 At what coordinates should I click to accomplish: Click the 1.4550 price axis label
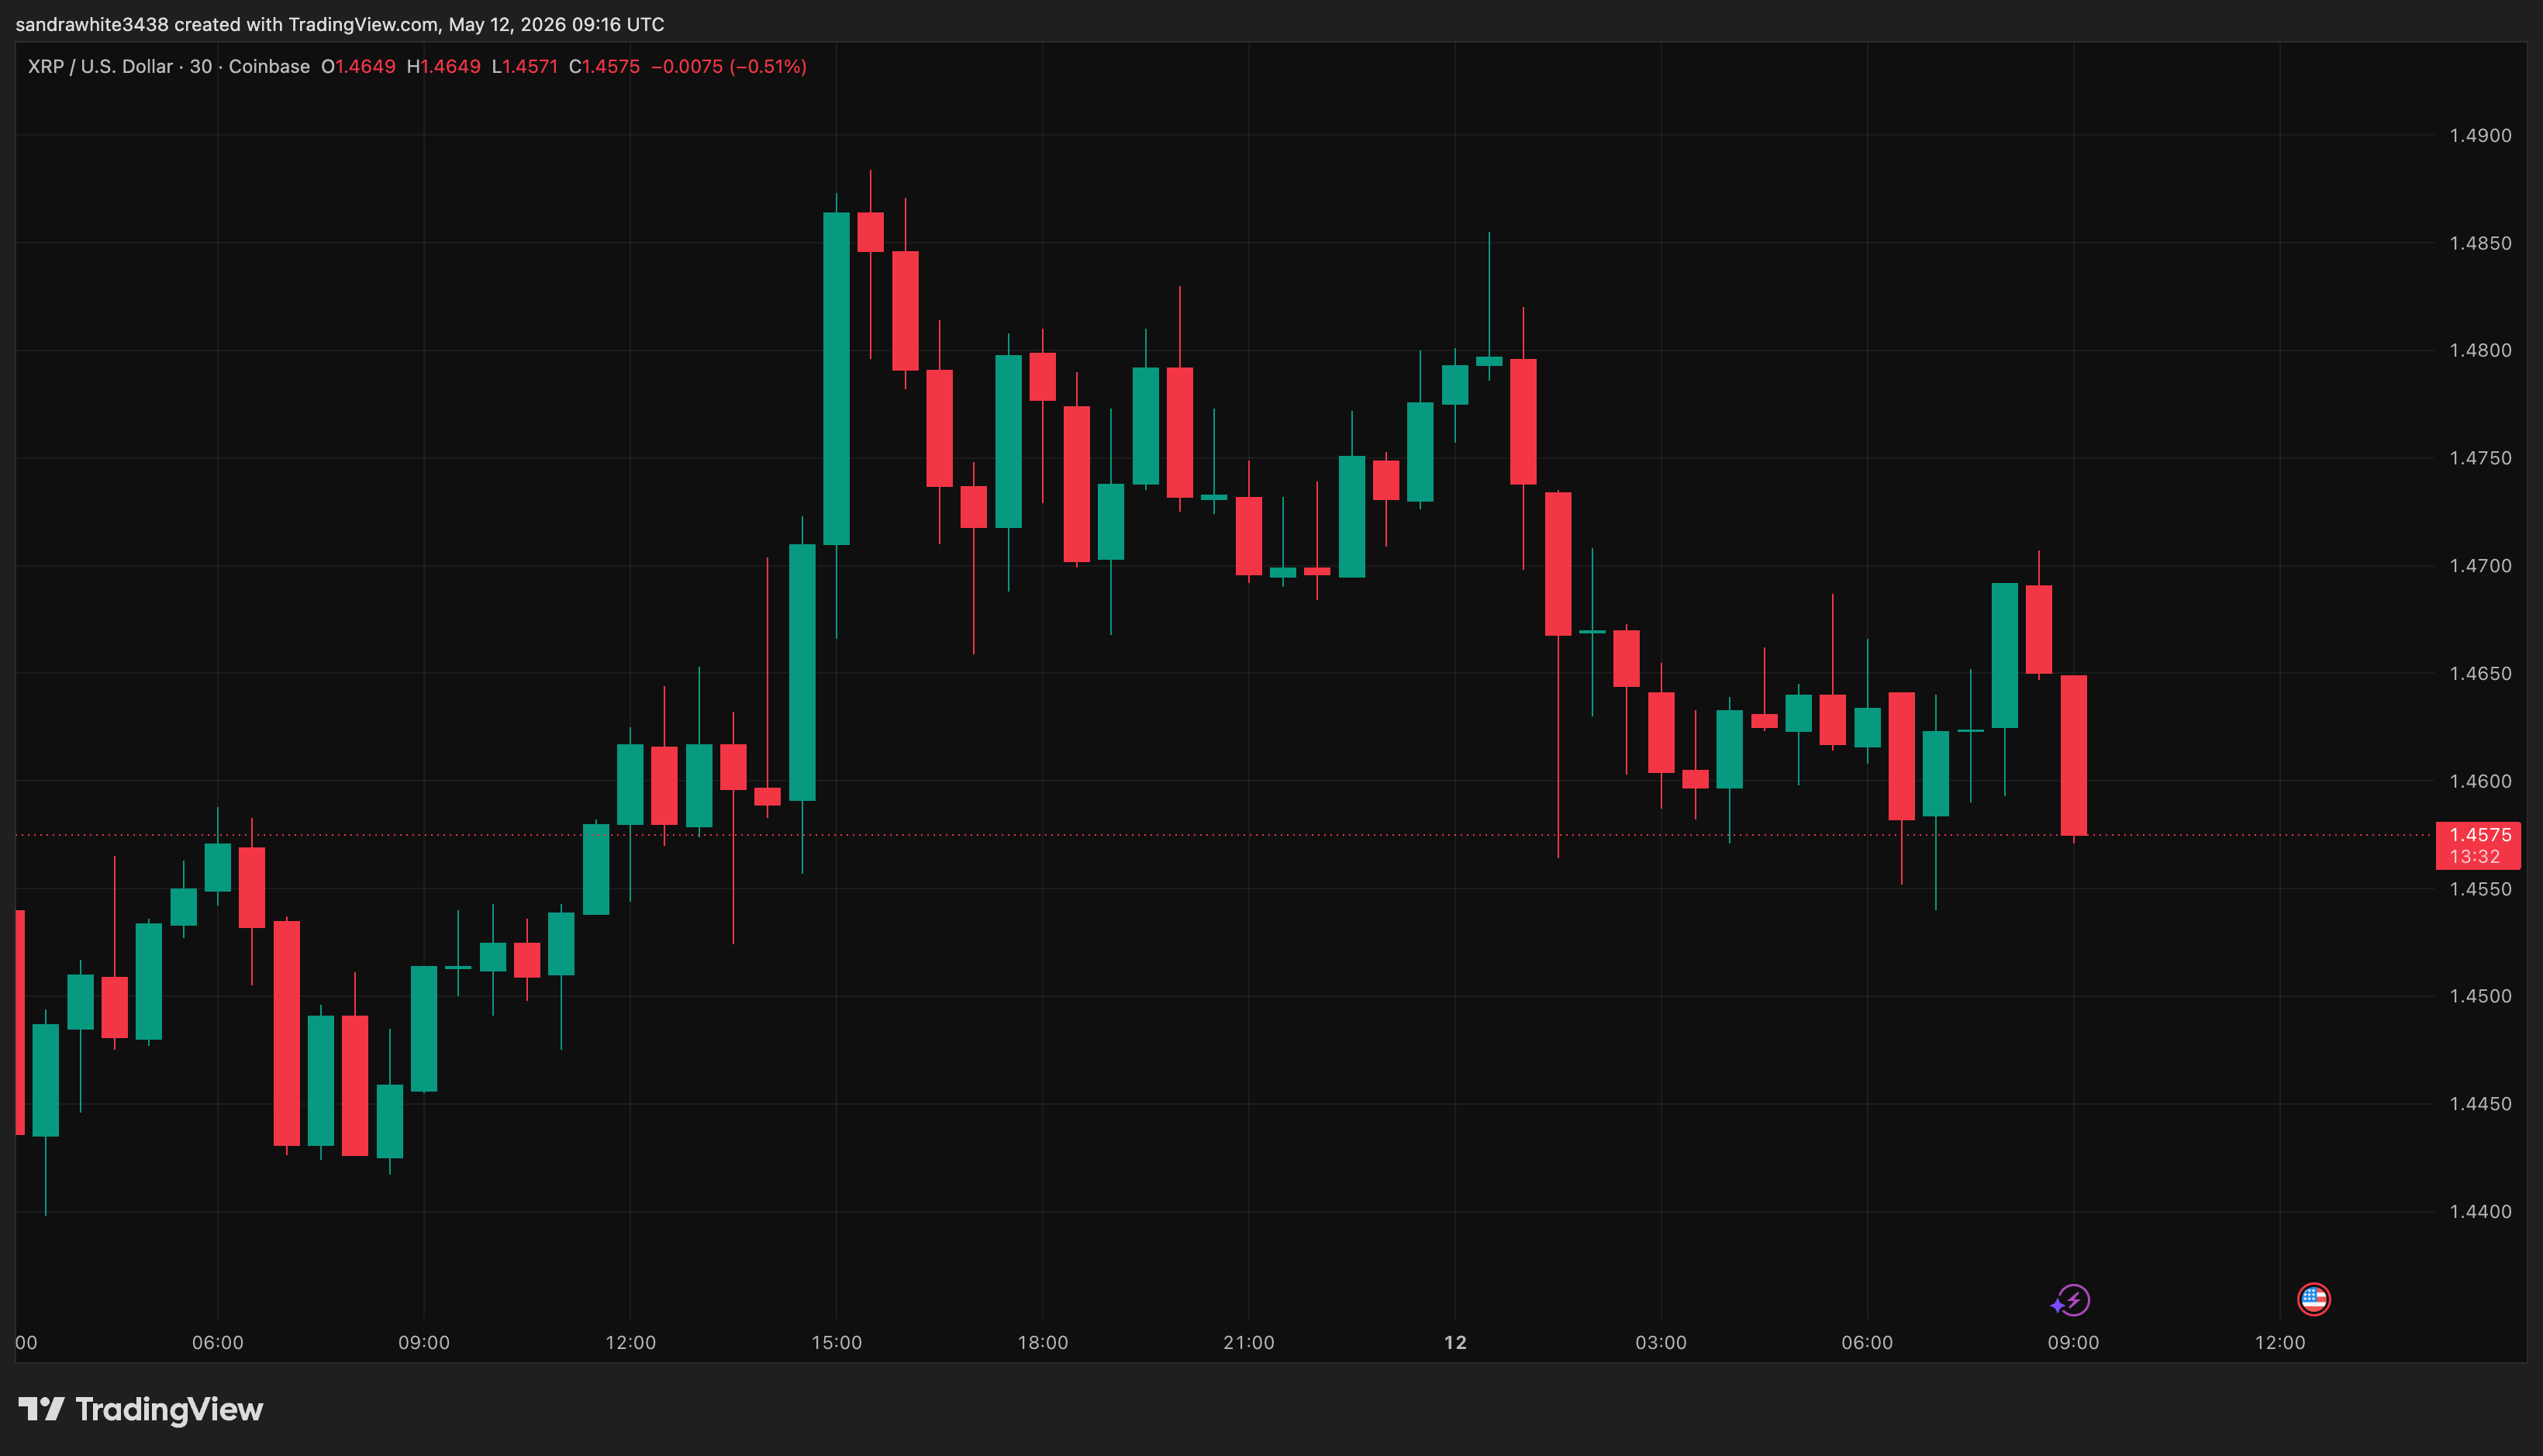tap(2480, 889)
